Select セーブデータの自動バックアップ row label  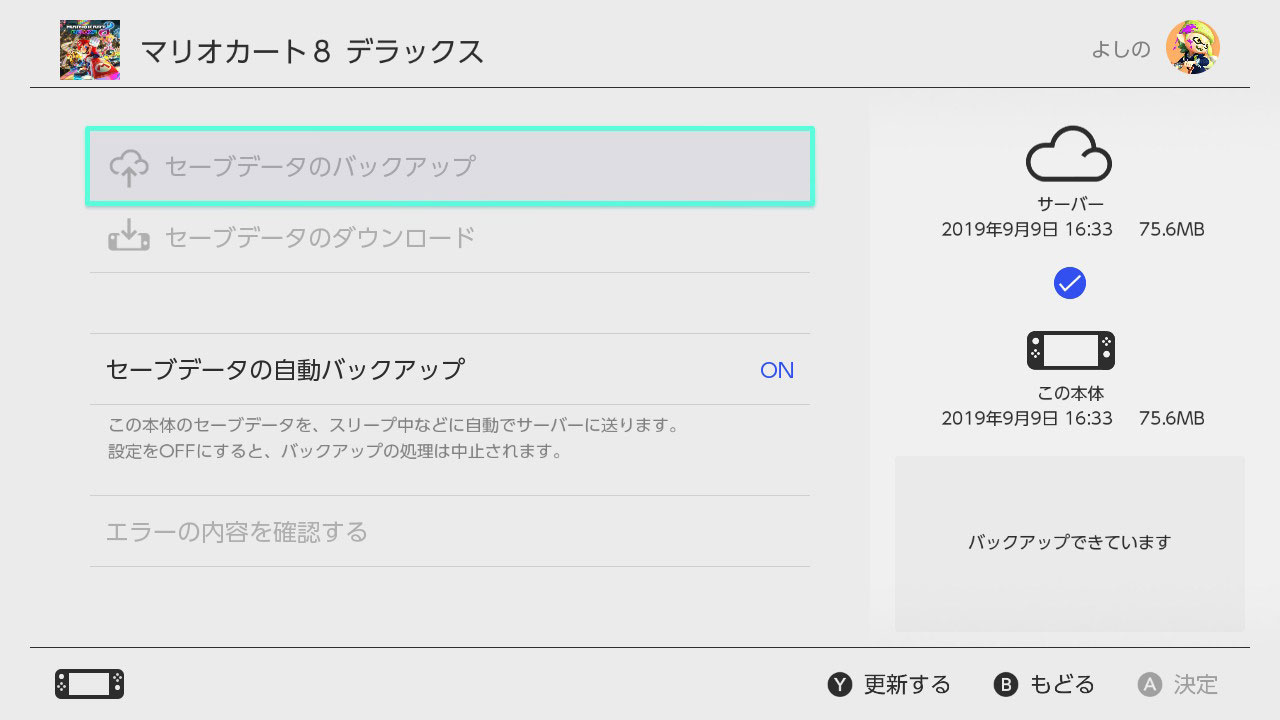click(285, 370)
